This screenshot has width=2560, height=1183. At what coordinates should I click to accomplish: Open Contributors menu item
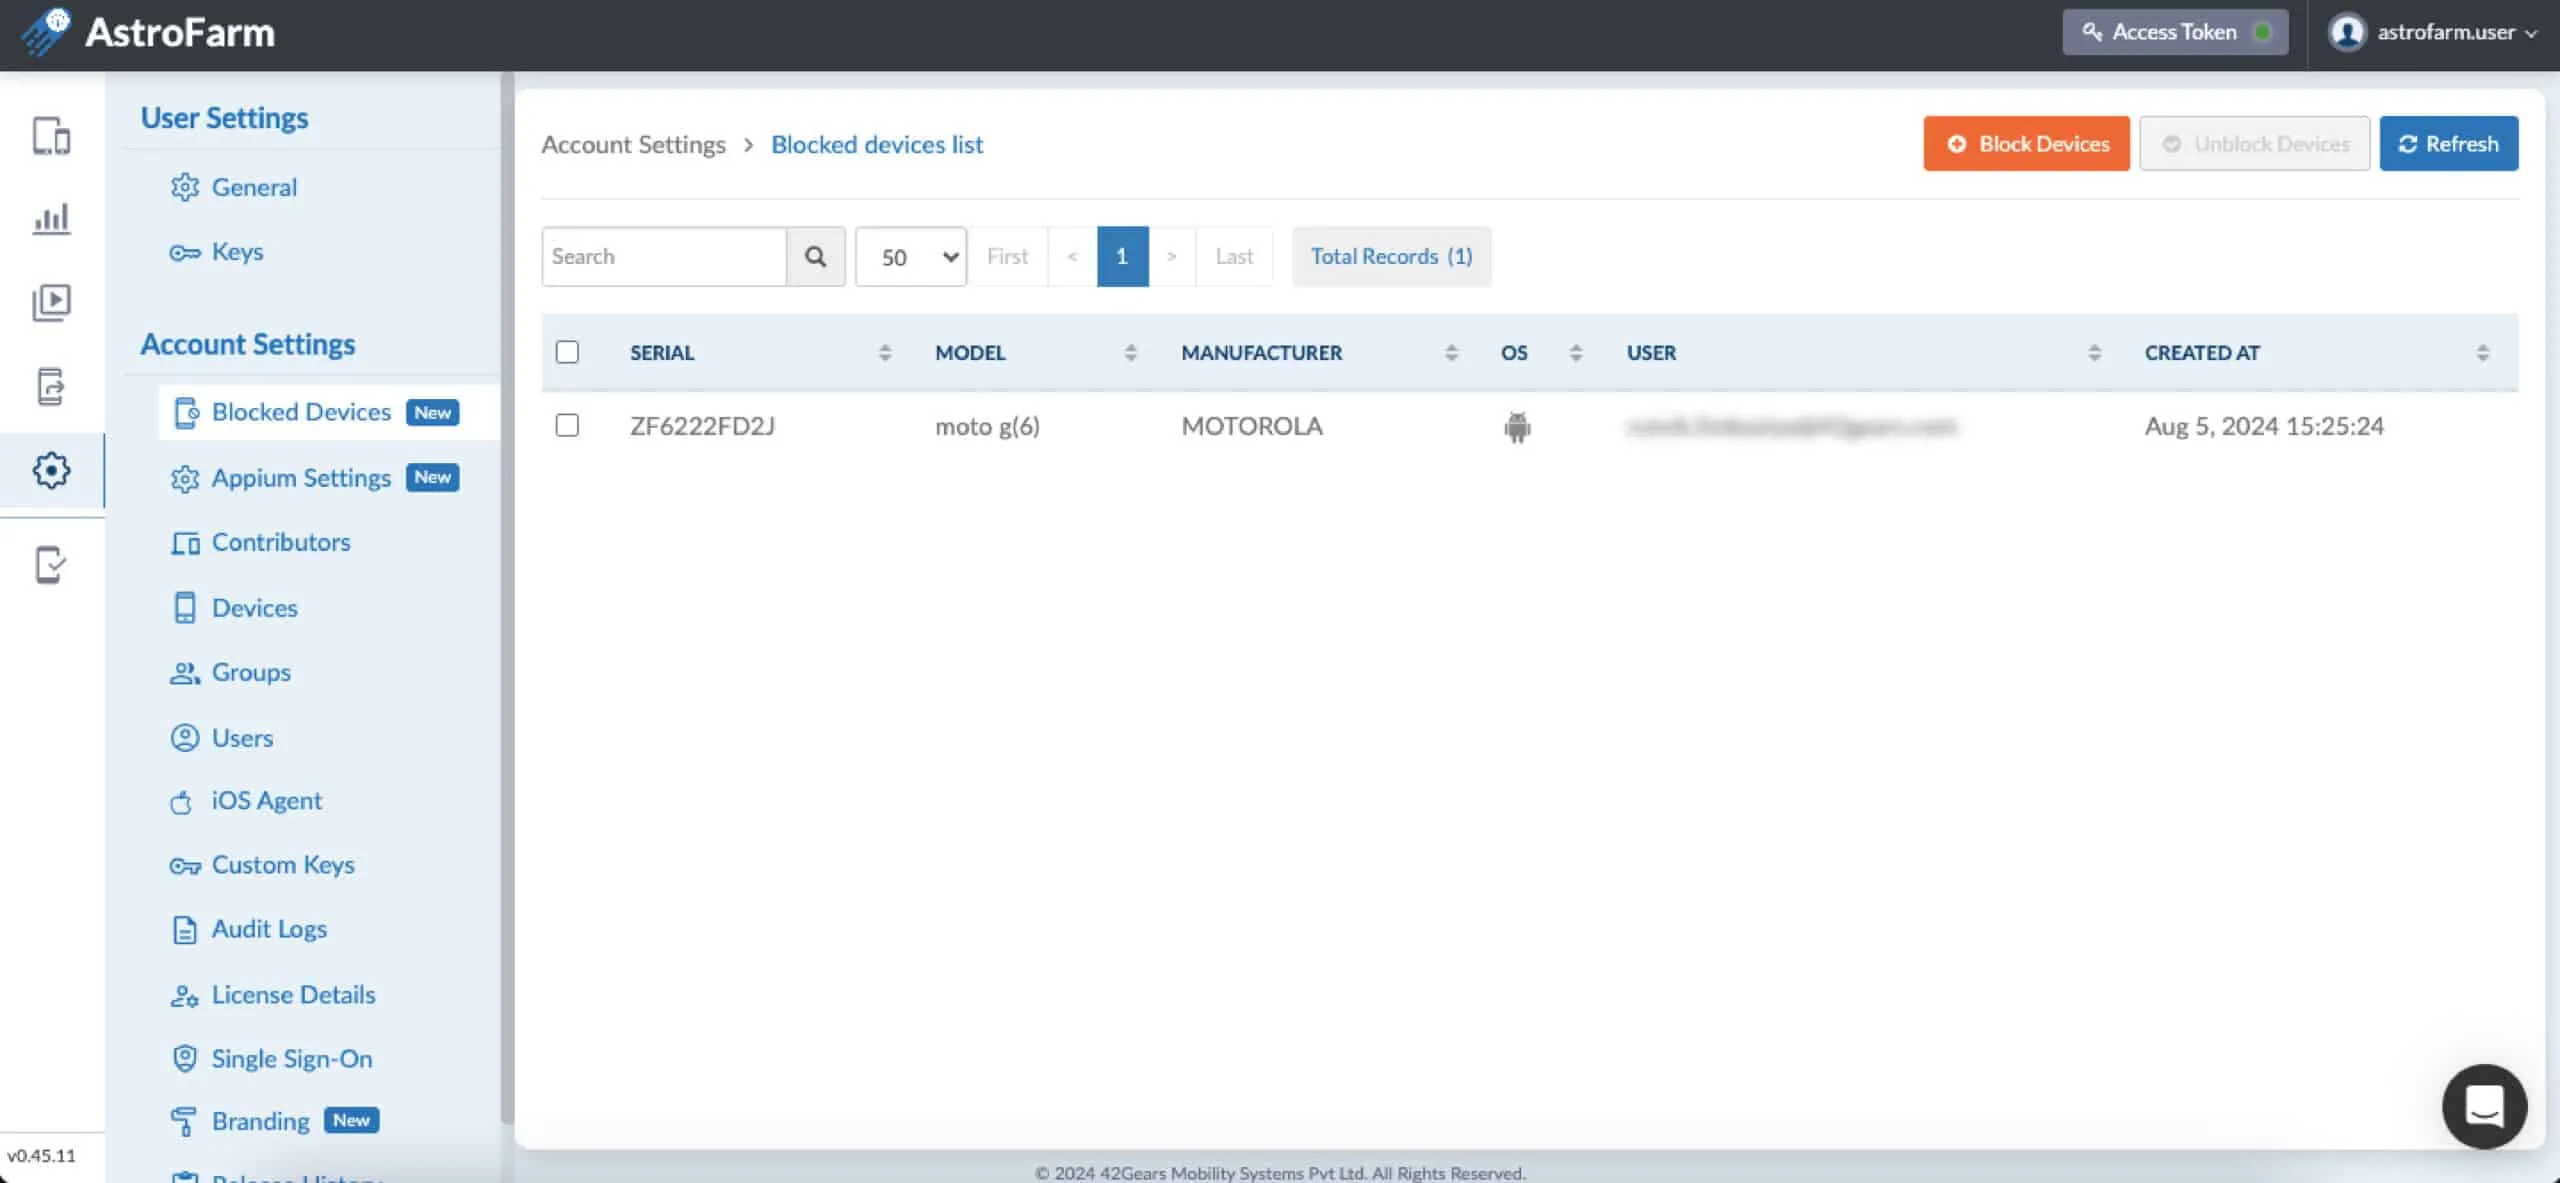coord(260,542)
